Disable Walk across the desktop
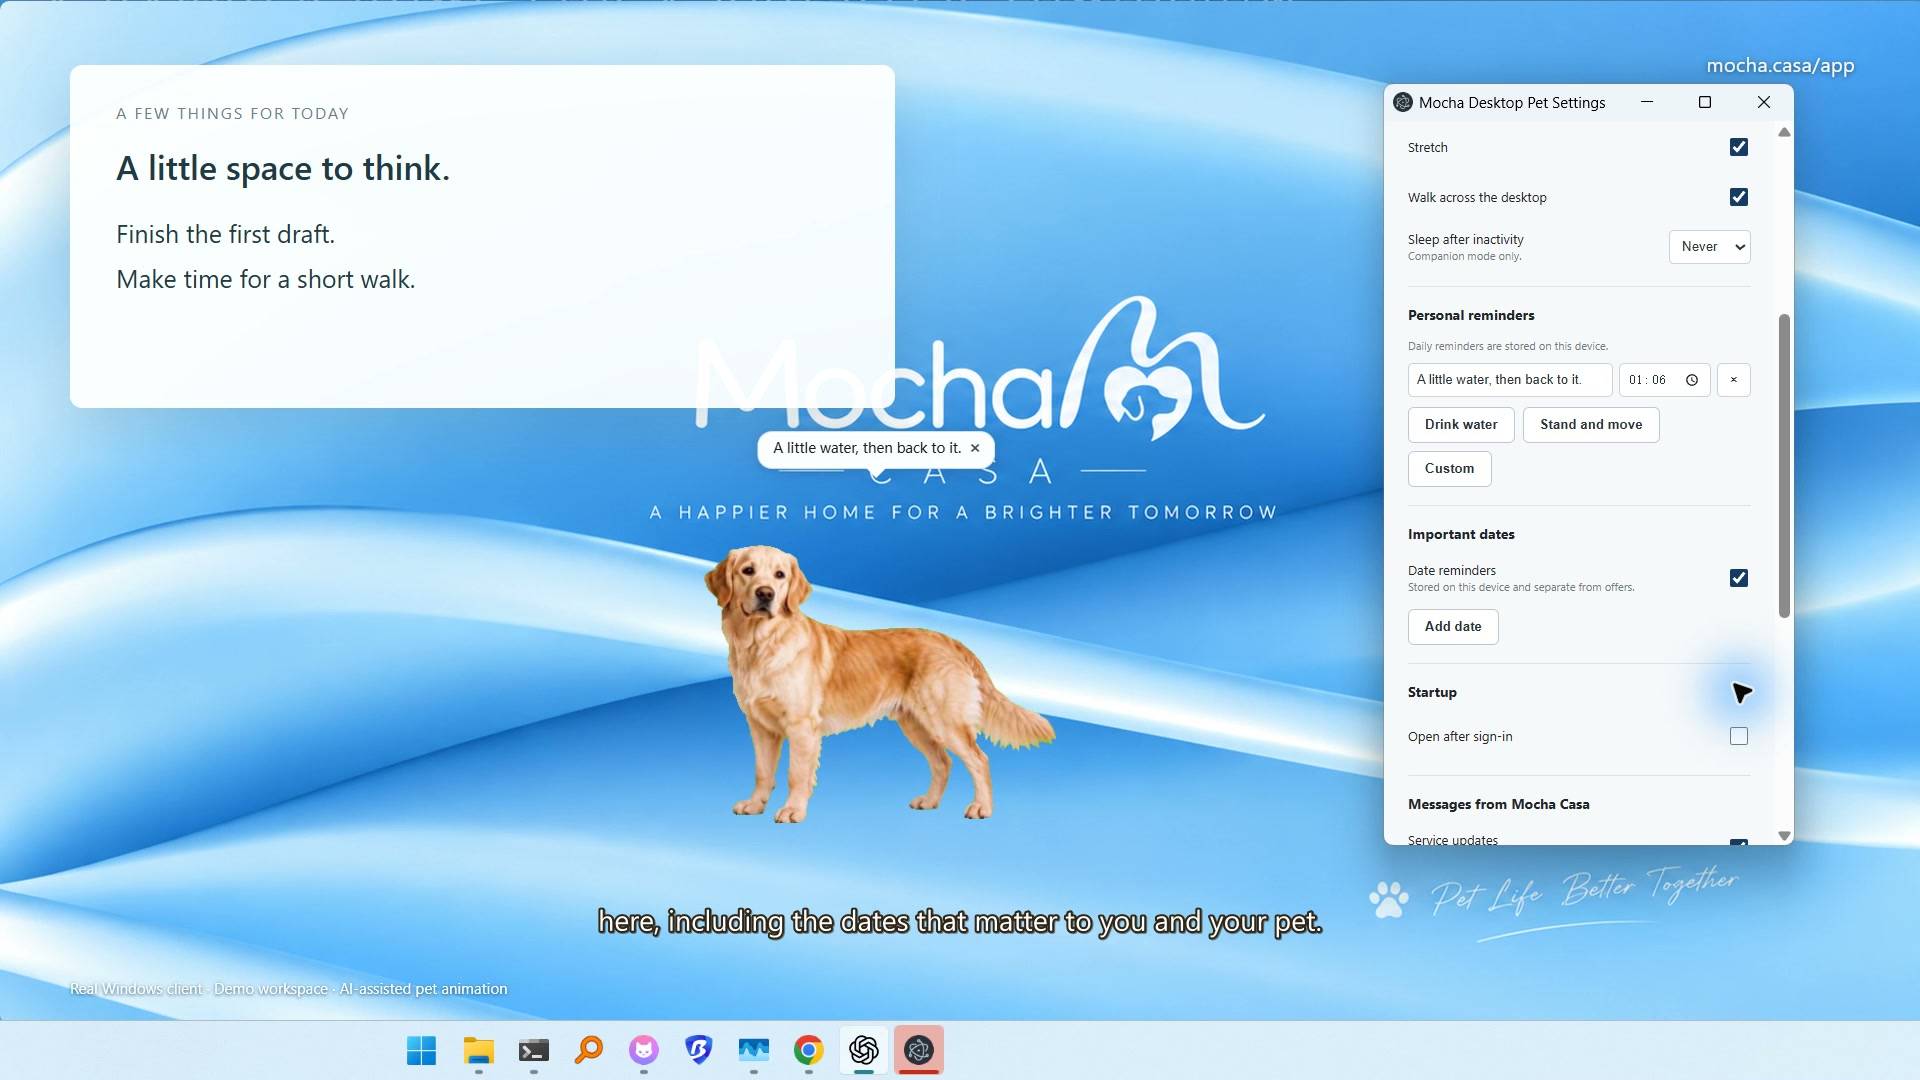Viewport: 1920px width, 1080px height. pos(1739,197)
